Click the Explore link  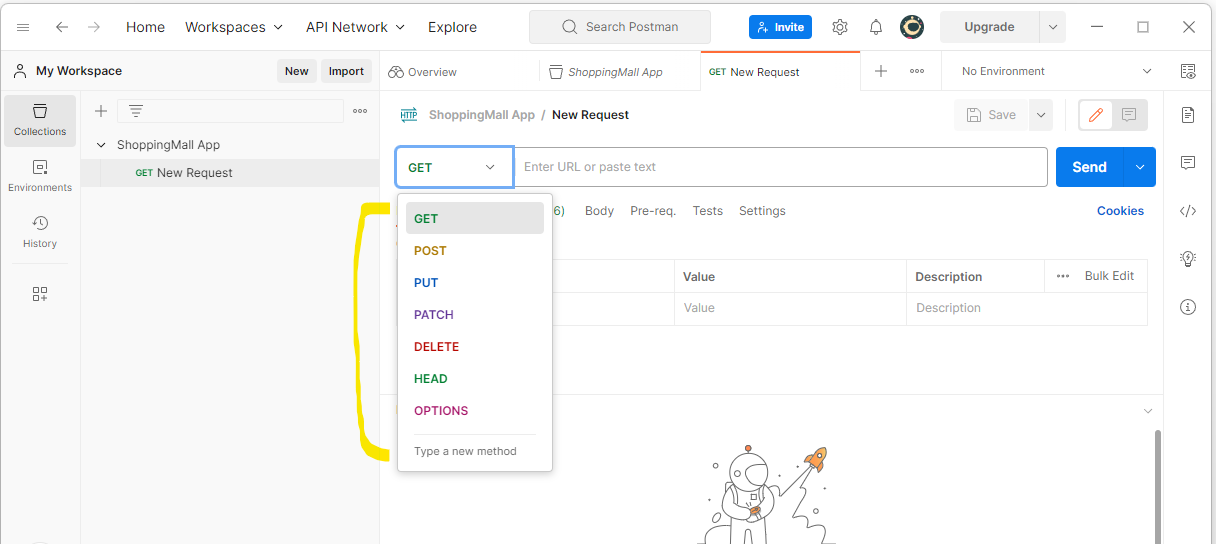click(452, 27)
